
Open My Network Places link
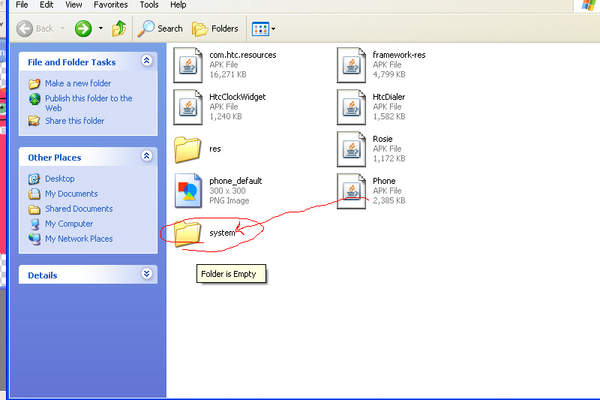tap(79, 238)
